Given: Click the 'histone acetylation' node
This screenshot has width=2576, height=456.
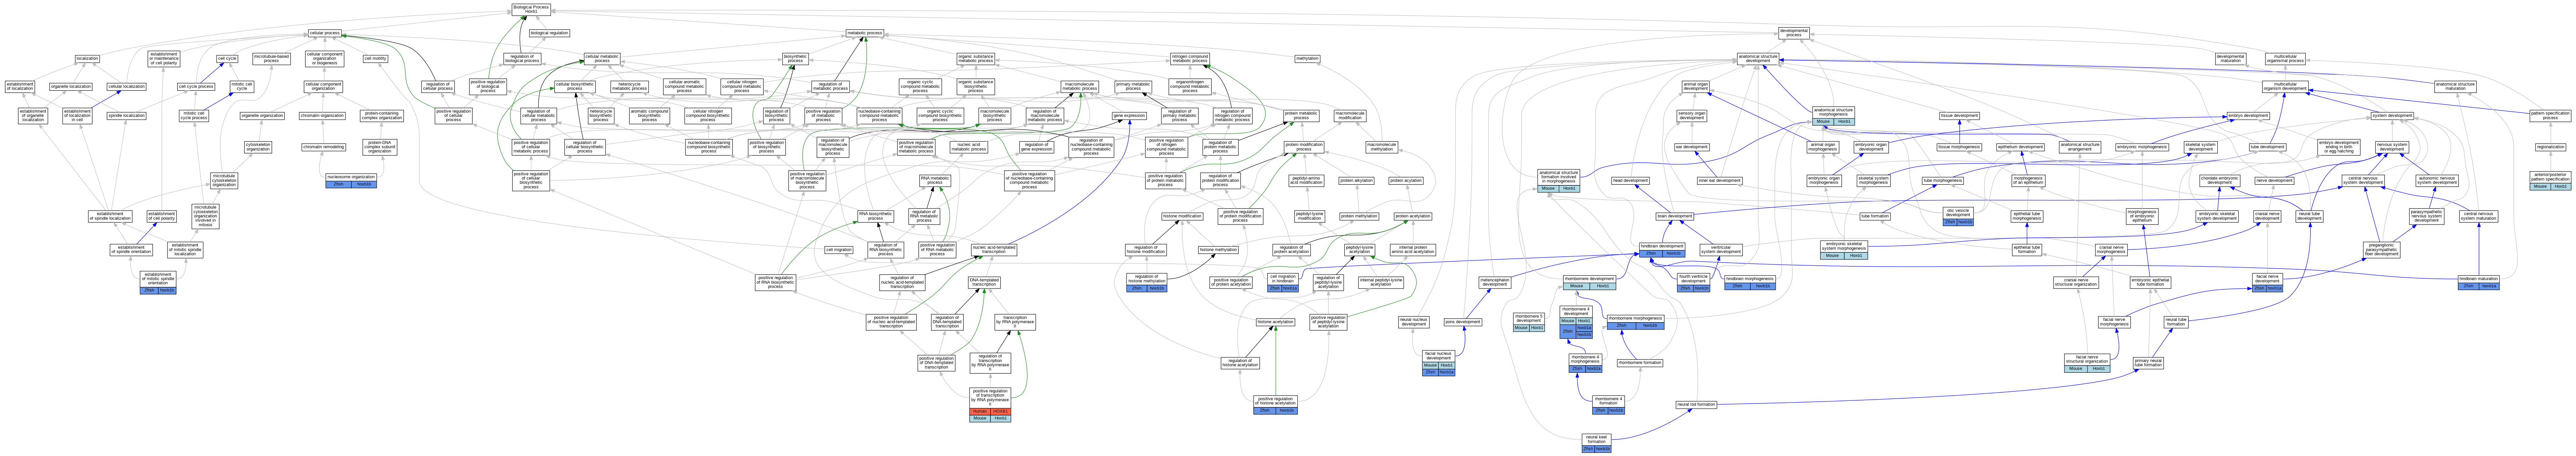Looking at the screenshot, I should point(1275,322).
